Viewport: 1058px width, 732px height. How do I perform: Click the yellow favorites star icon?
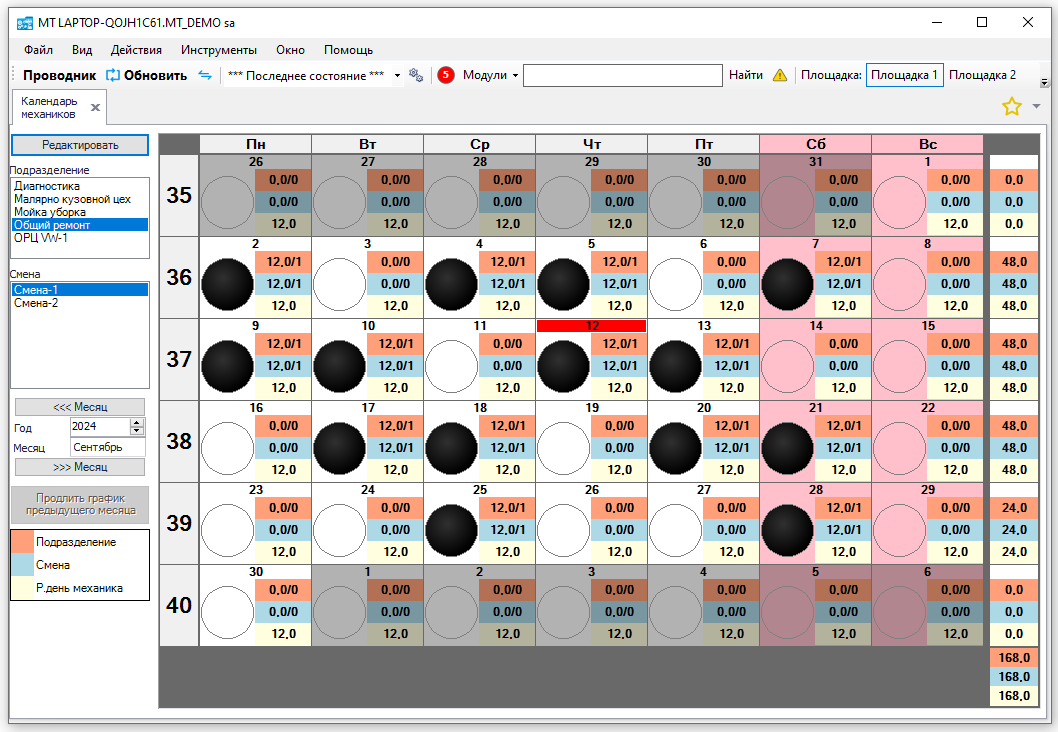point(1012,106)
